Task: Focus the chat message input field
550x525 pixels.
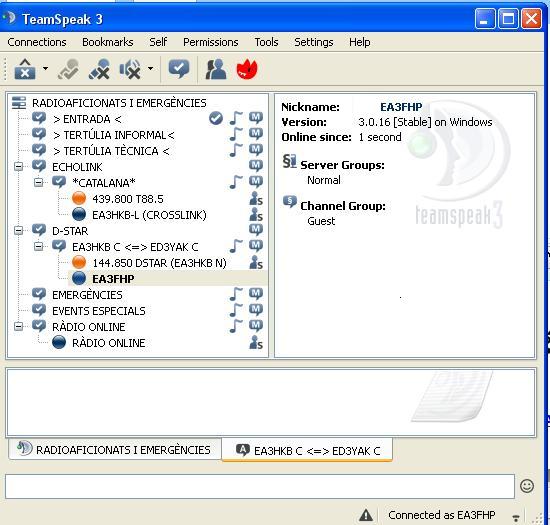Action: click(260, 486)
